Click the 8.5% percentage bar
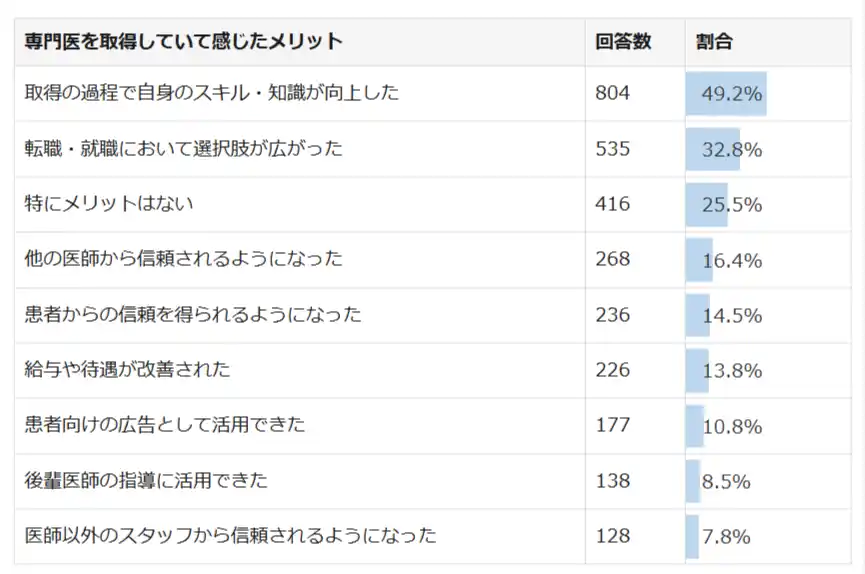Viewport: 865px width, 574px height. pos(693,481)
